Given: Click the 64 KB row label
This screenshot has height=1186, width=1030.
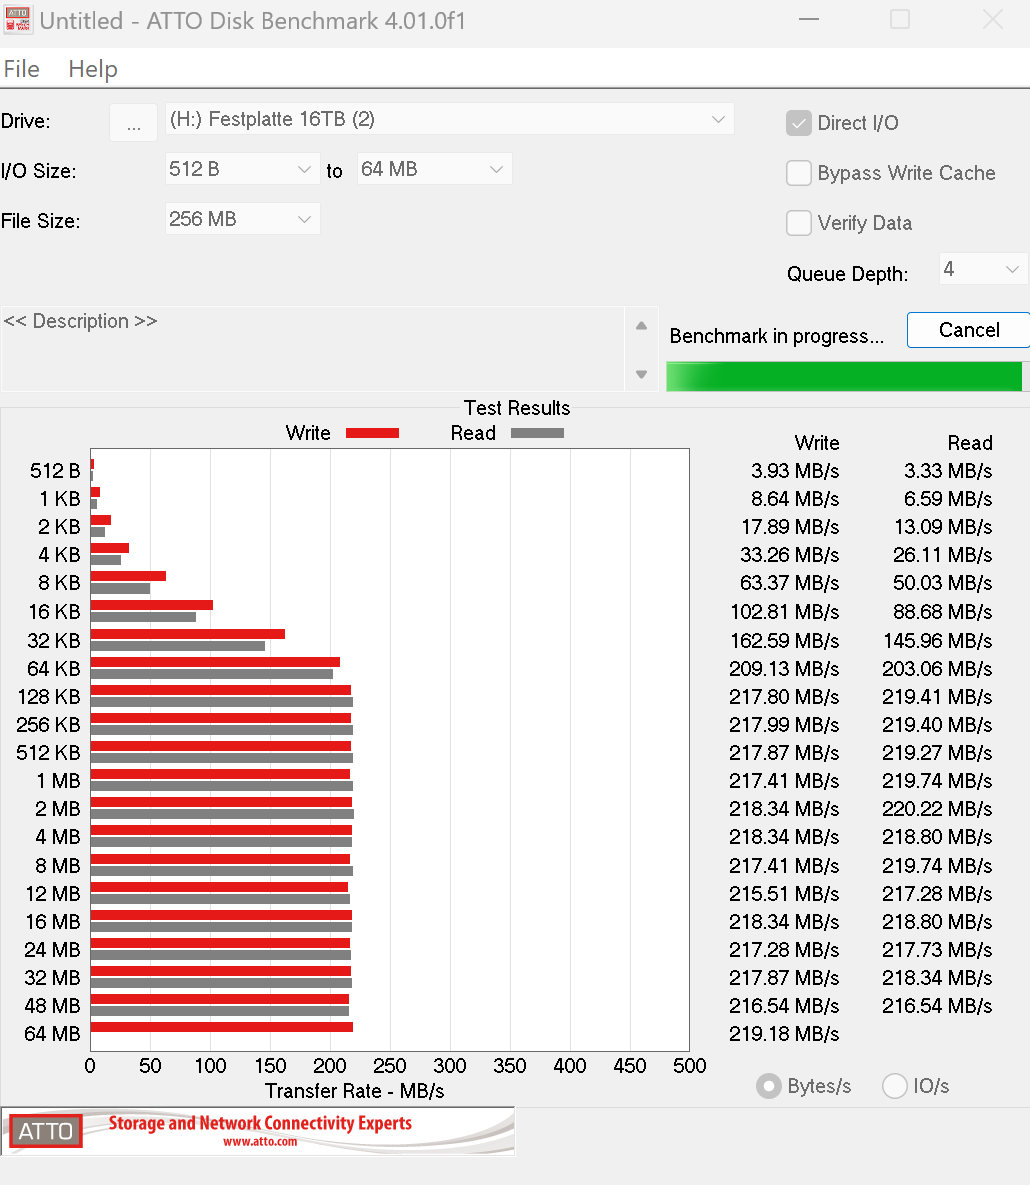Looking at the screenshot, I should point(53,669).
